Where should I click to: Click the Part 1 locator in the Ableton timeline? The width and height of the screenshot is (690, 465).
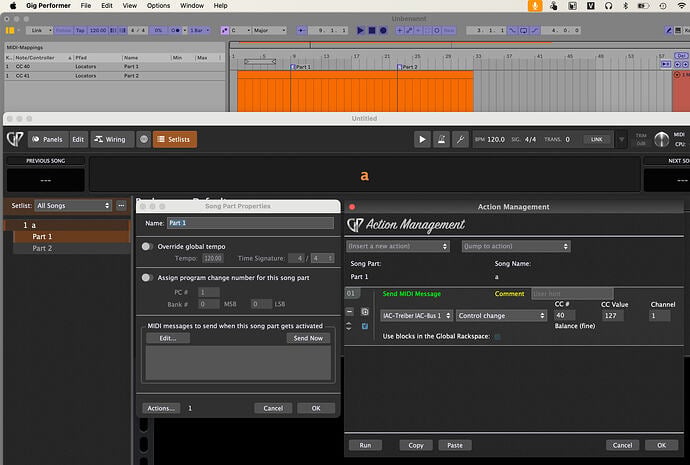click(x=301, y=67)
